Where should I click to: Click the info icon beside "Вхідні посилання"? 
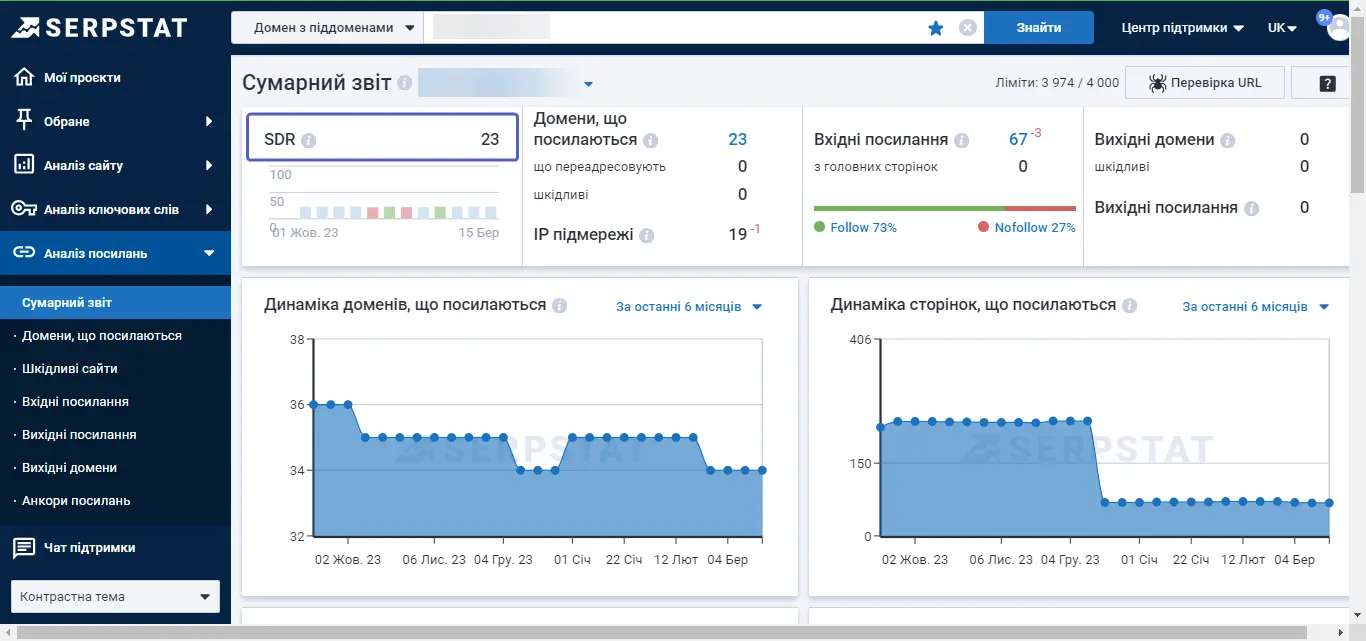962,139
